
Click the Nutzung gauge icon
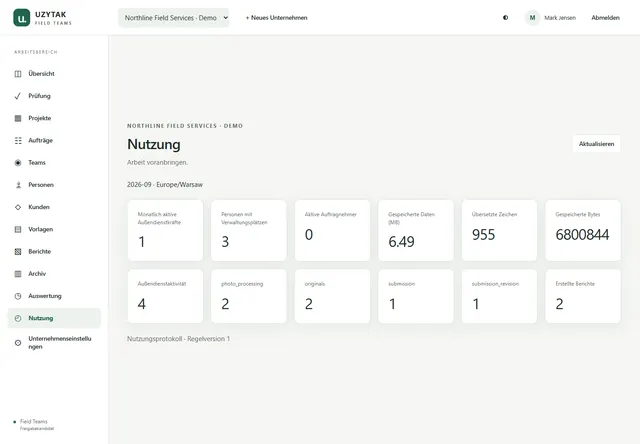pos(18,318)
